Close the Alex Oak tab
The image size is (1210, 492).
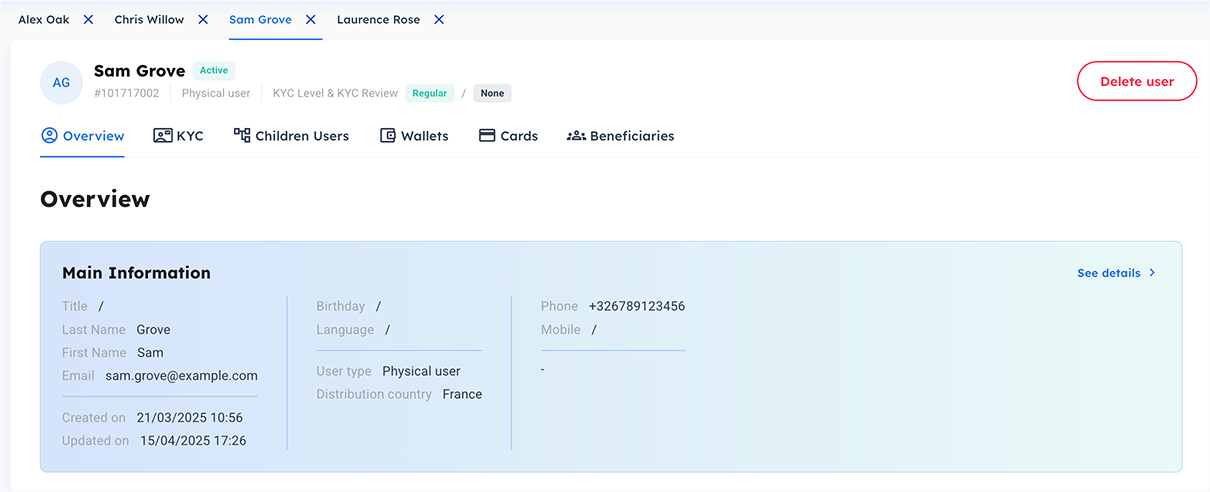[x=88, y=19]
